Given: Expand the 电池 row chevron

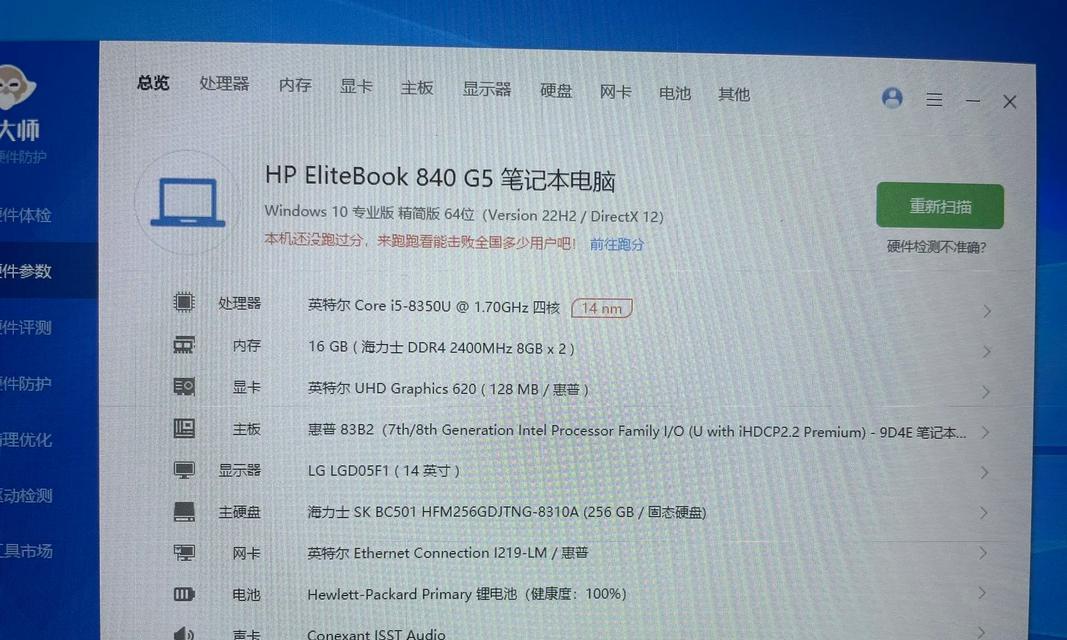Looking at the screenshot, I should tap(981, 593).
